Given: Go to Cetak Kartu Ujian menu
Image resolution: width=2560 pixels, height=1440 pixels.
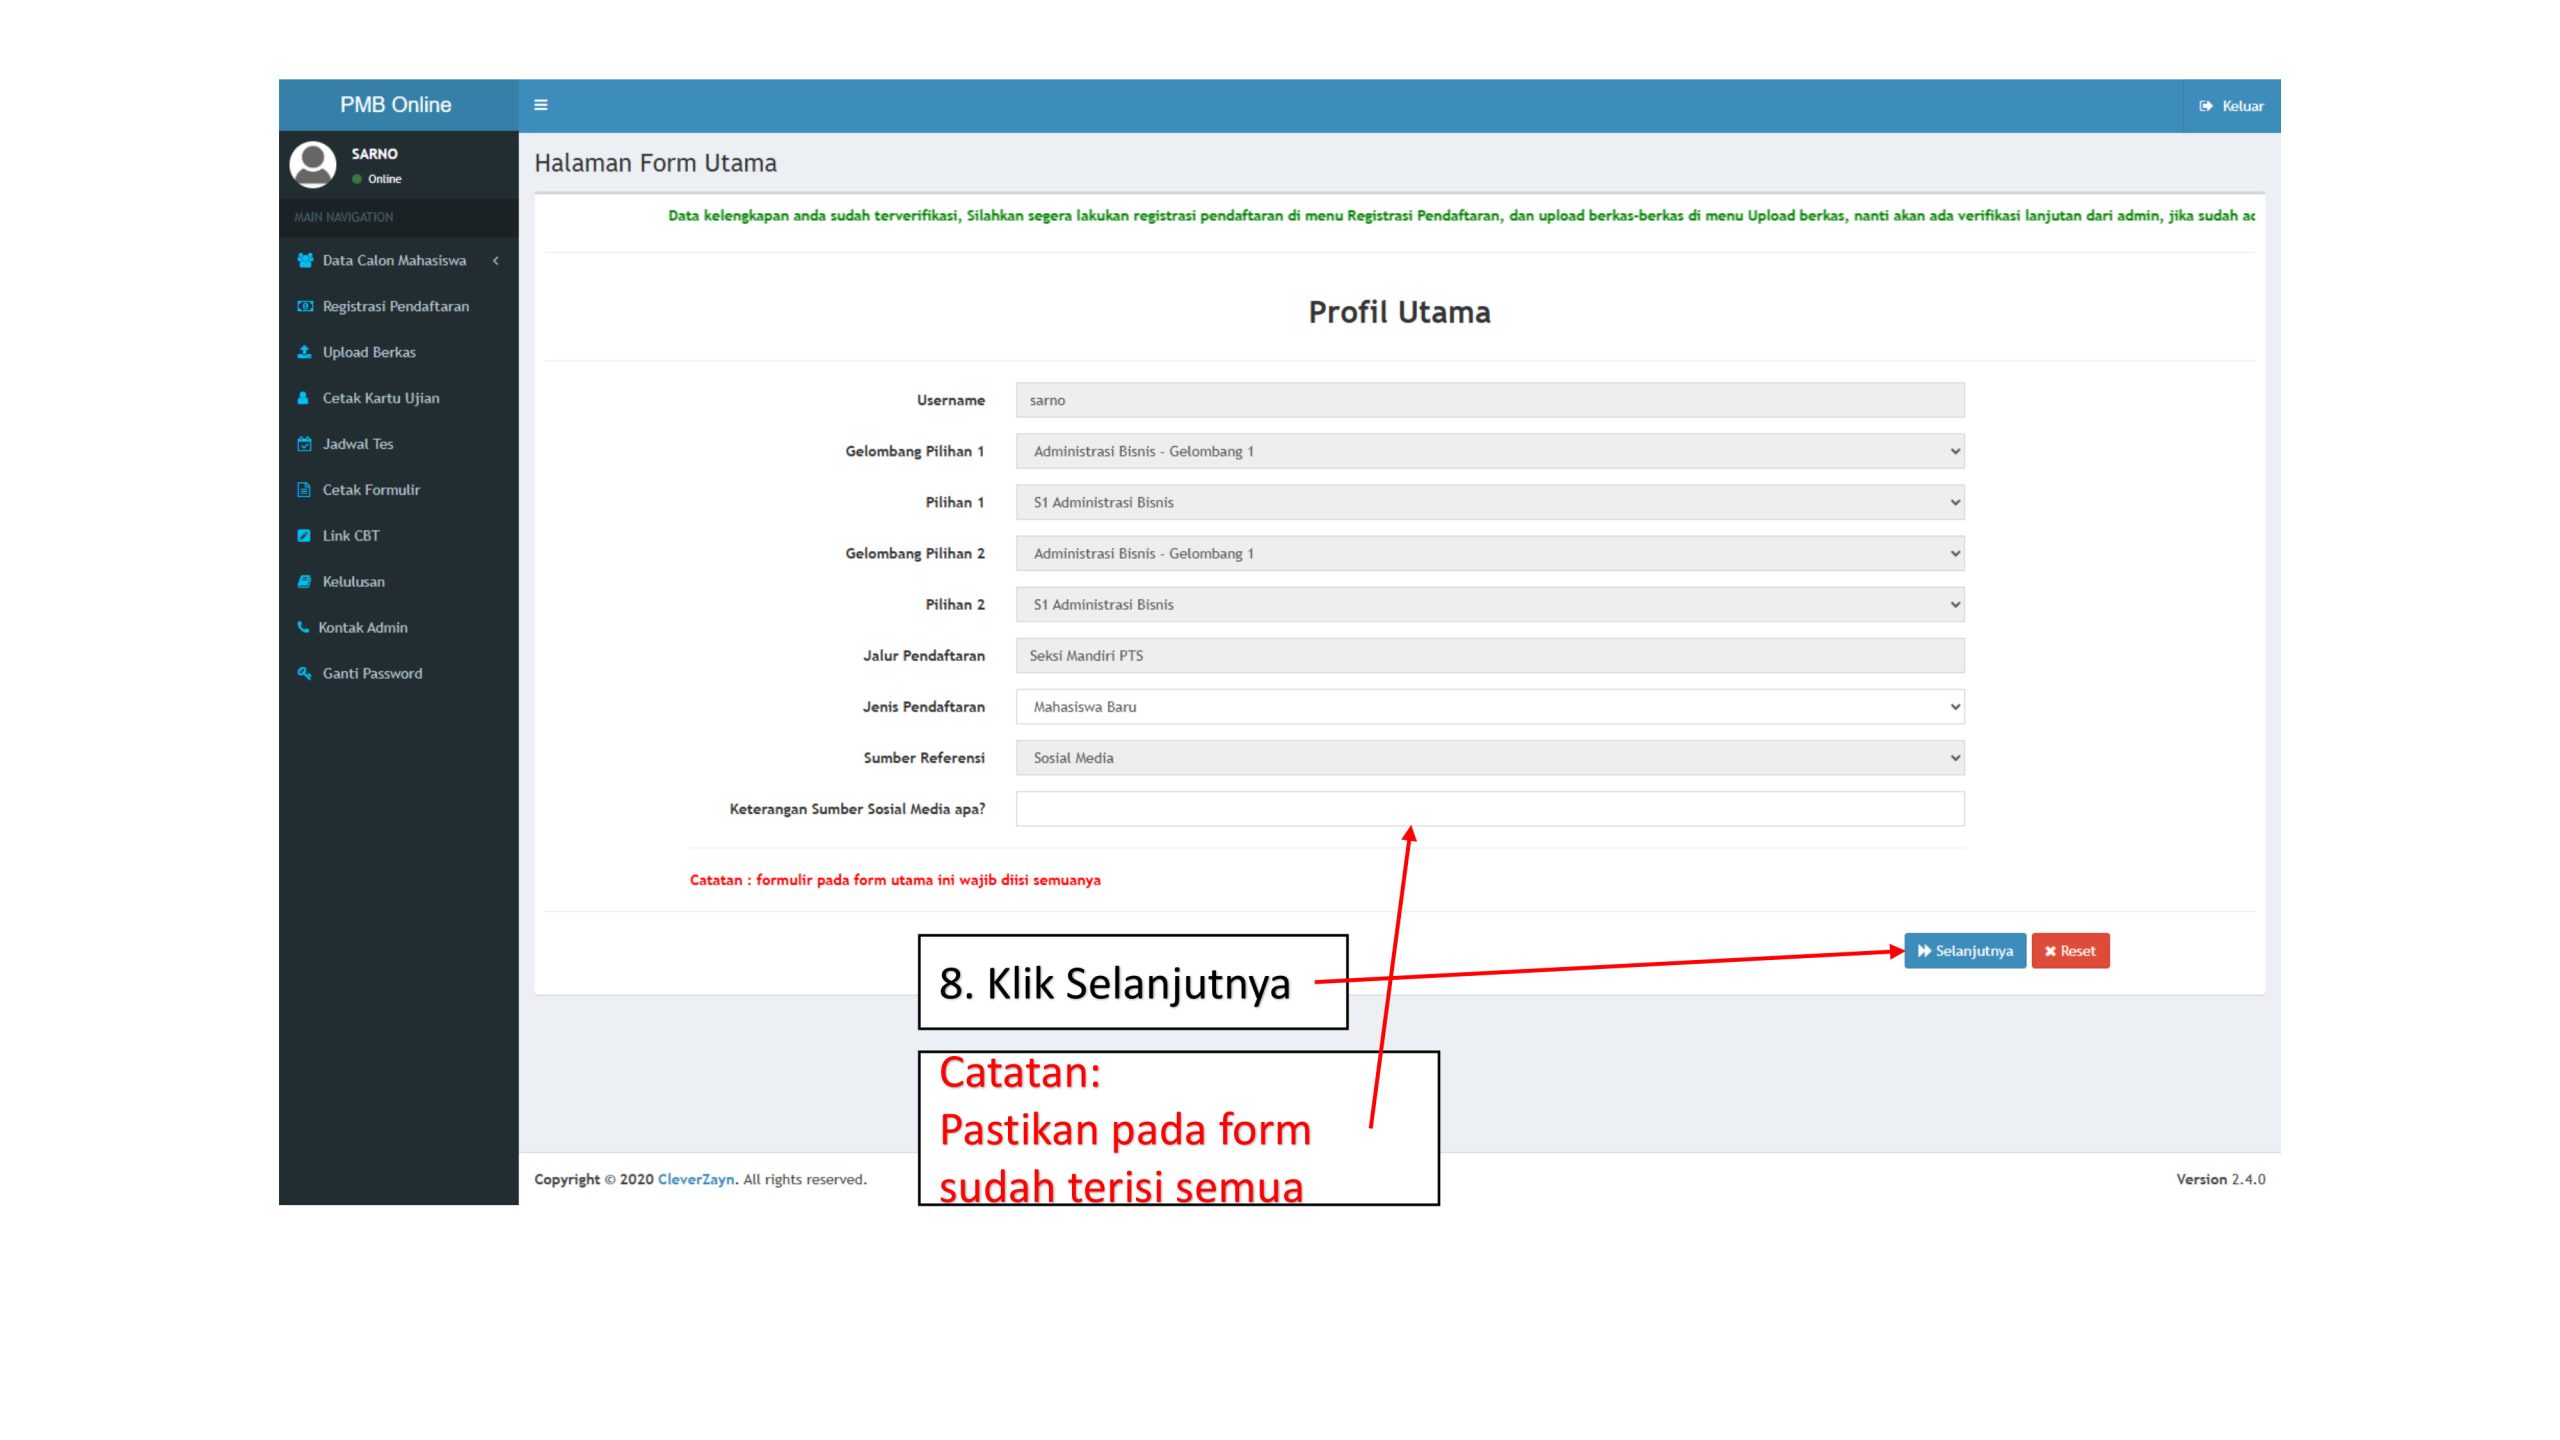Looking at the screenshot, I should click(380, 398).
